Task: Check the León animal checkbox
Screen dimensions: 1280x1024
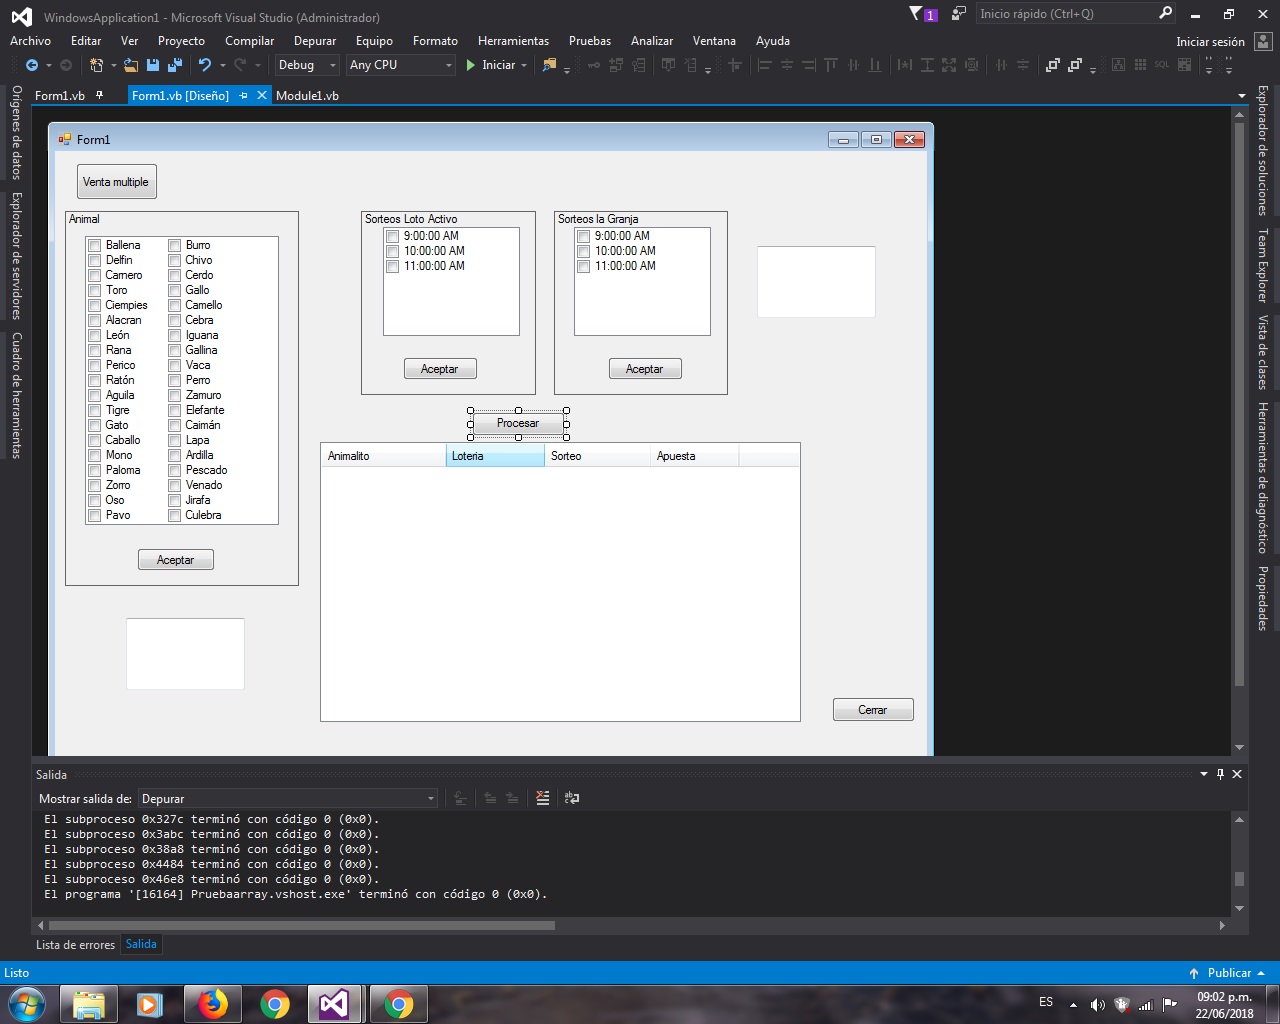Action: [94, 335]
